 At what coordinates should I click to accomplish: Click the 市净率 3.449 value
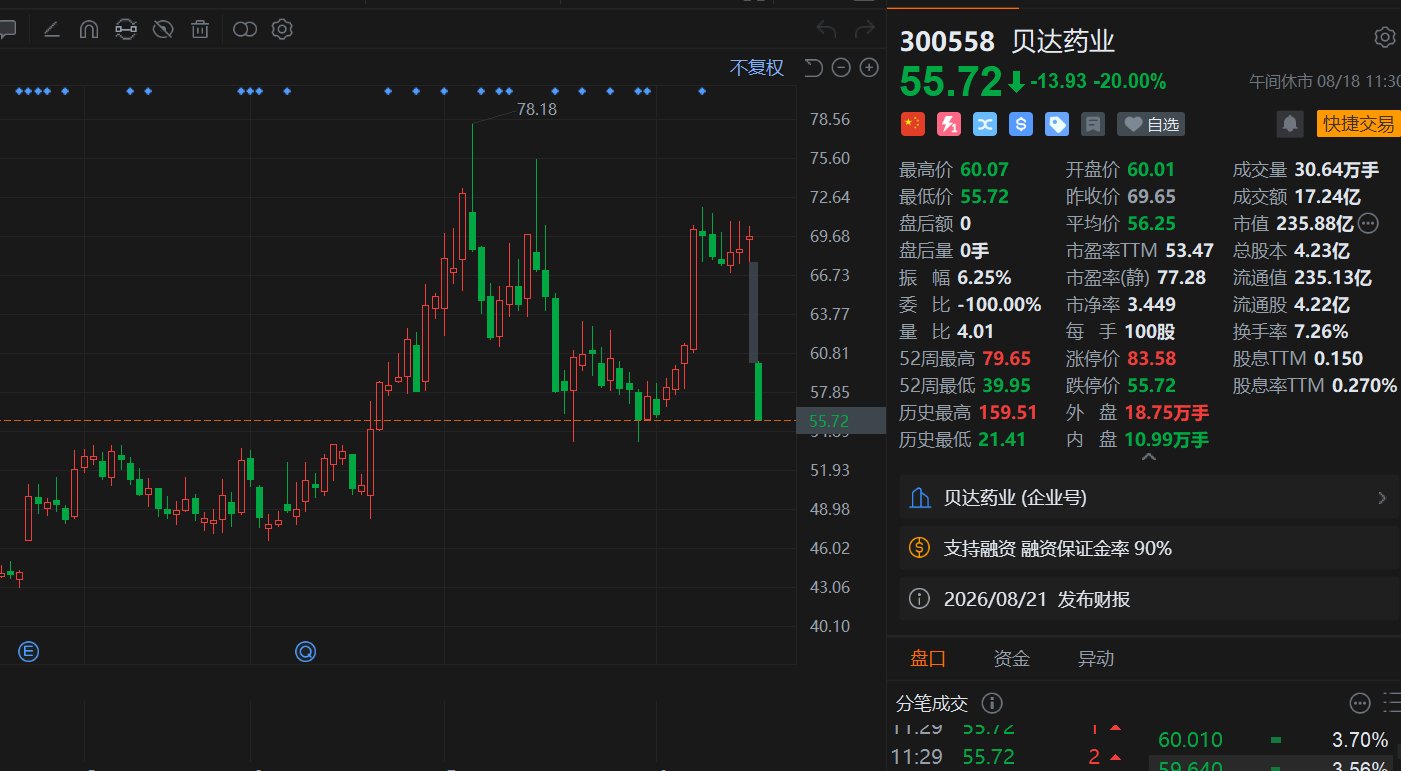pyautogui.click(x=1151, y=304)
